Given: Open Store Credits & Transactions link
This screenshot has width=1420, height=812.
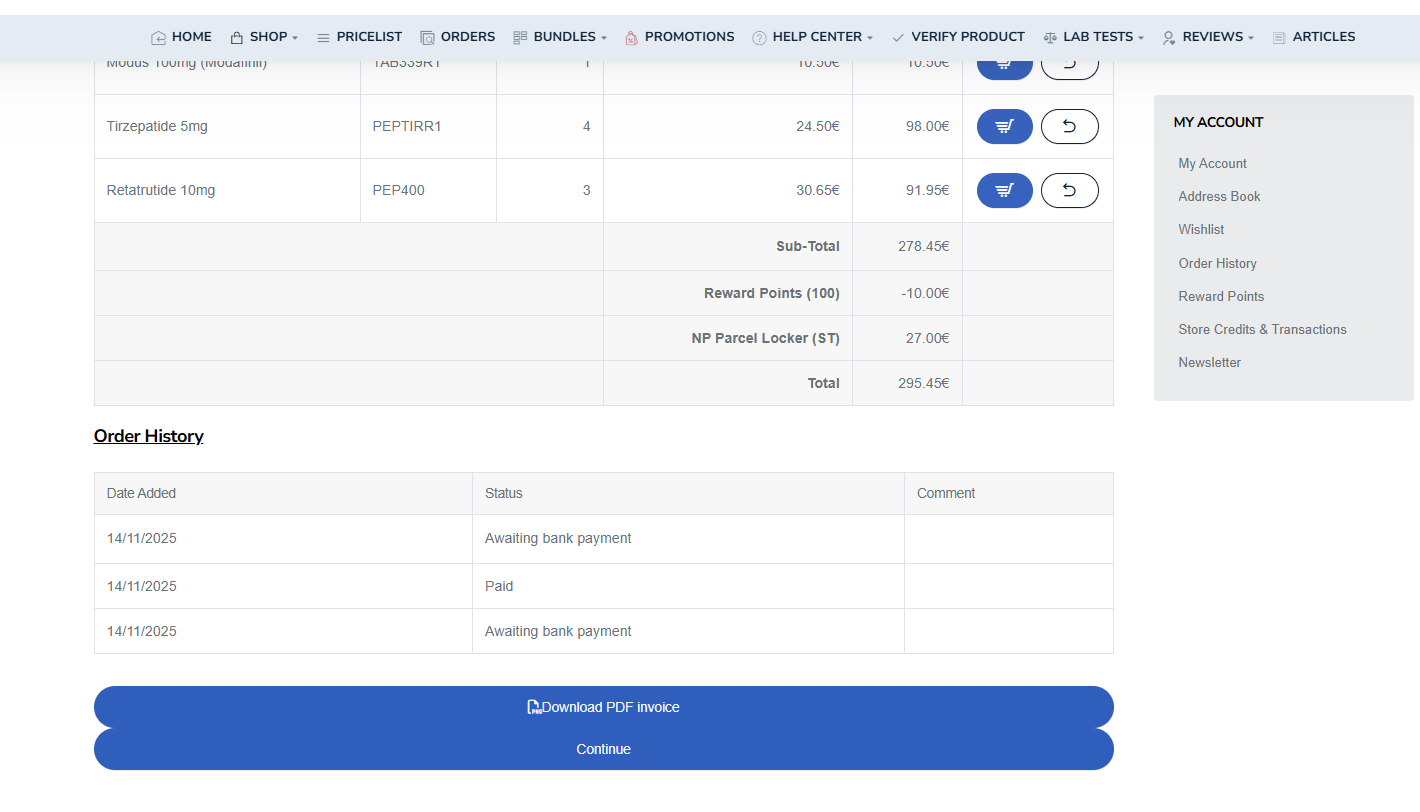Looking at the screenshot, I should coord(1262,330).
